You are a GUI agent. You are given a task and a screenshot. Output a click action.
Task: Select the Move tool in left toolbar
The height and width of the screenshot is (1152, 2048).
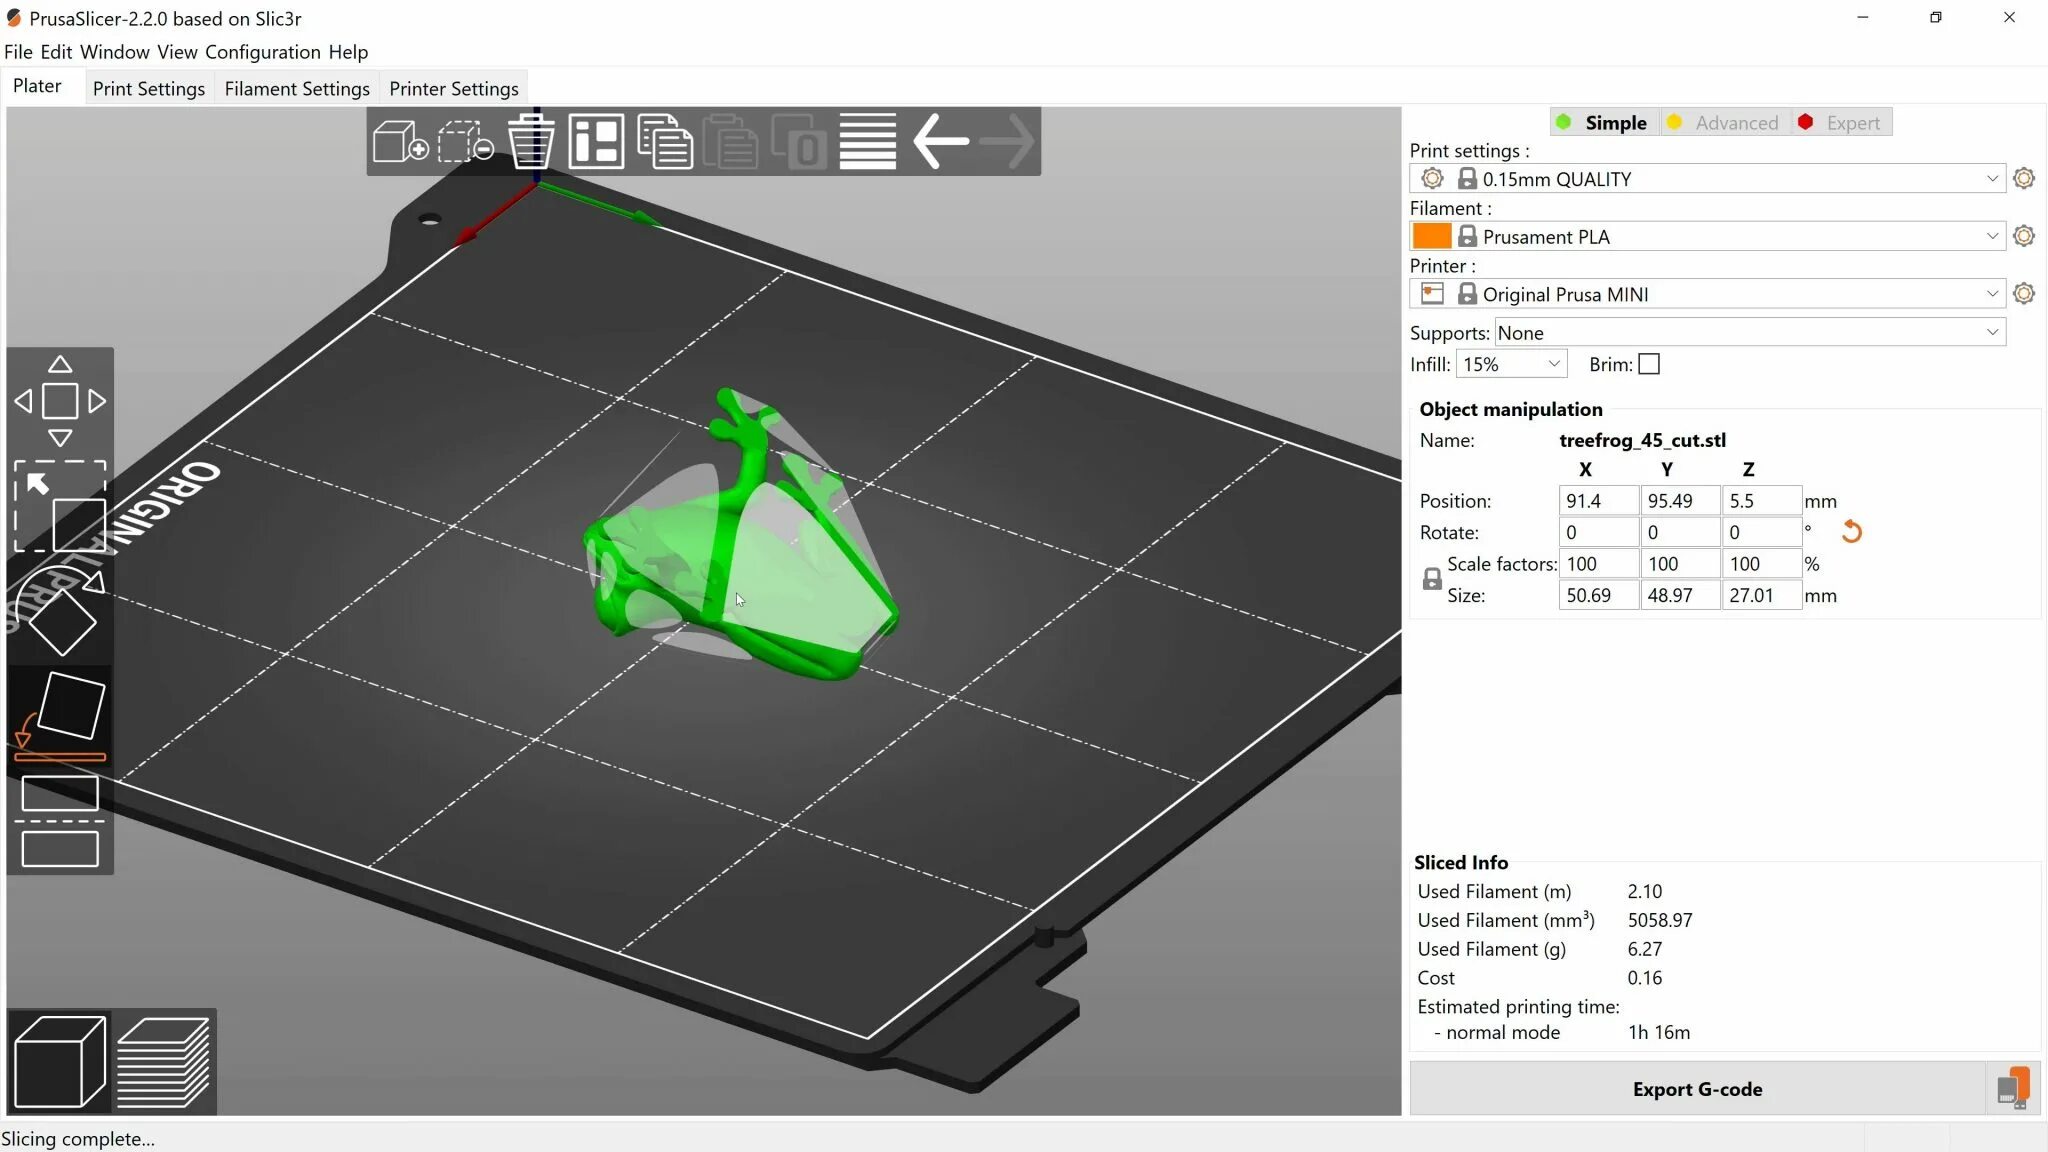(x=60, y=401)
